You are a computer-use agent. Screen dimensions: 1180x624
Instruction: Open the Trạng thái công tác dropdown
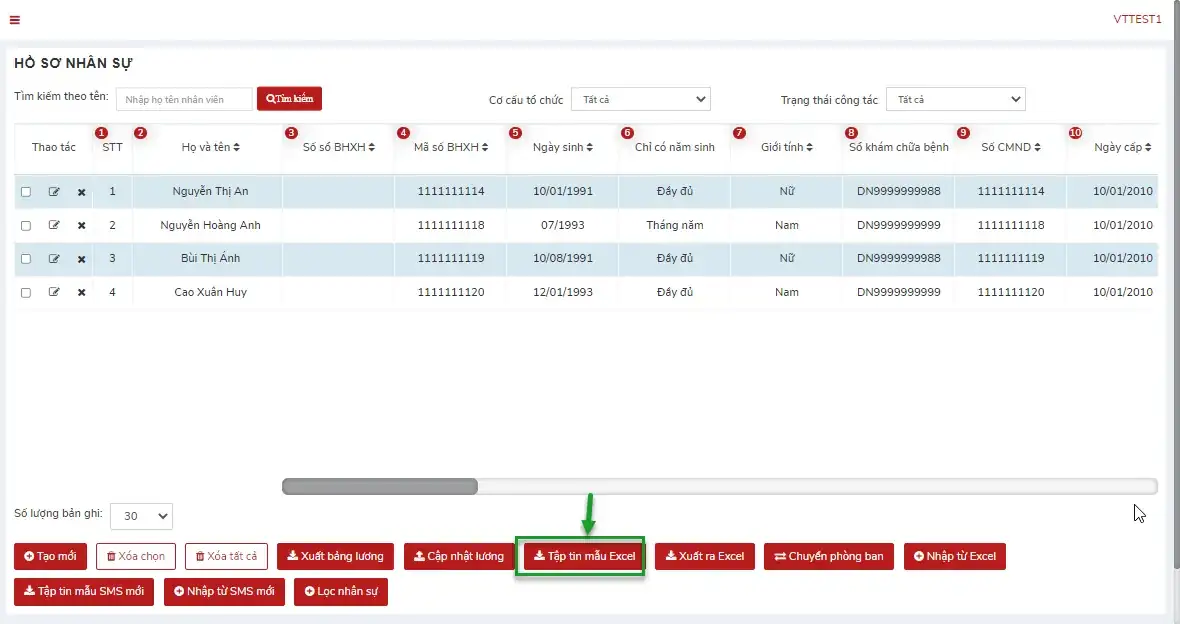[956, 99]
